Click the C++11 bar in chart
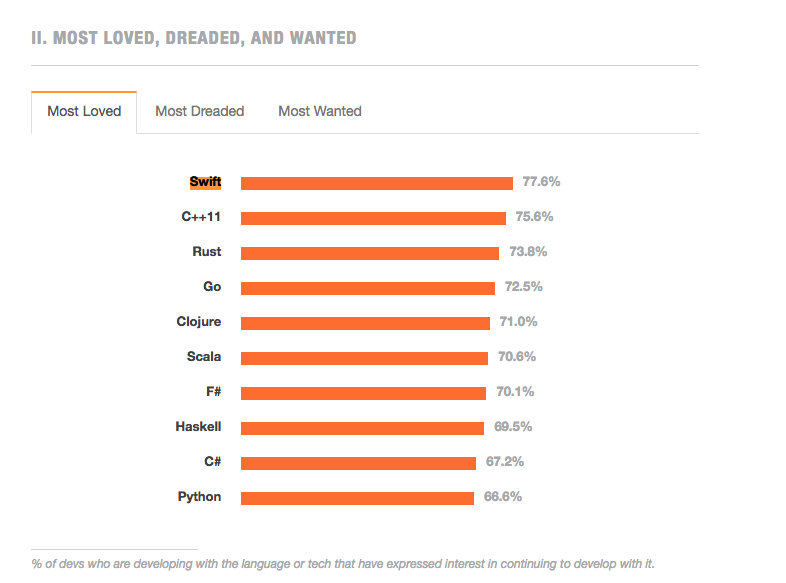786x583 pixels. click(x=373, y=218)
